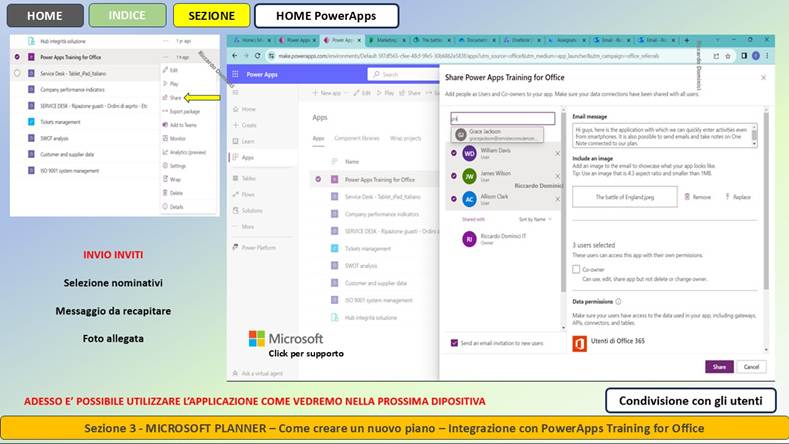Open the HOME PowerApps button
Image resolution: width=789 pixels, height=444 pixels.
326,16
